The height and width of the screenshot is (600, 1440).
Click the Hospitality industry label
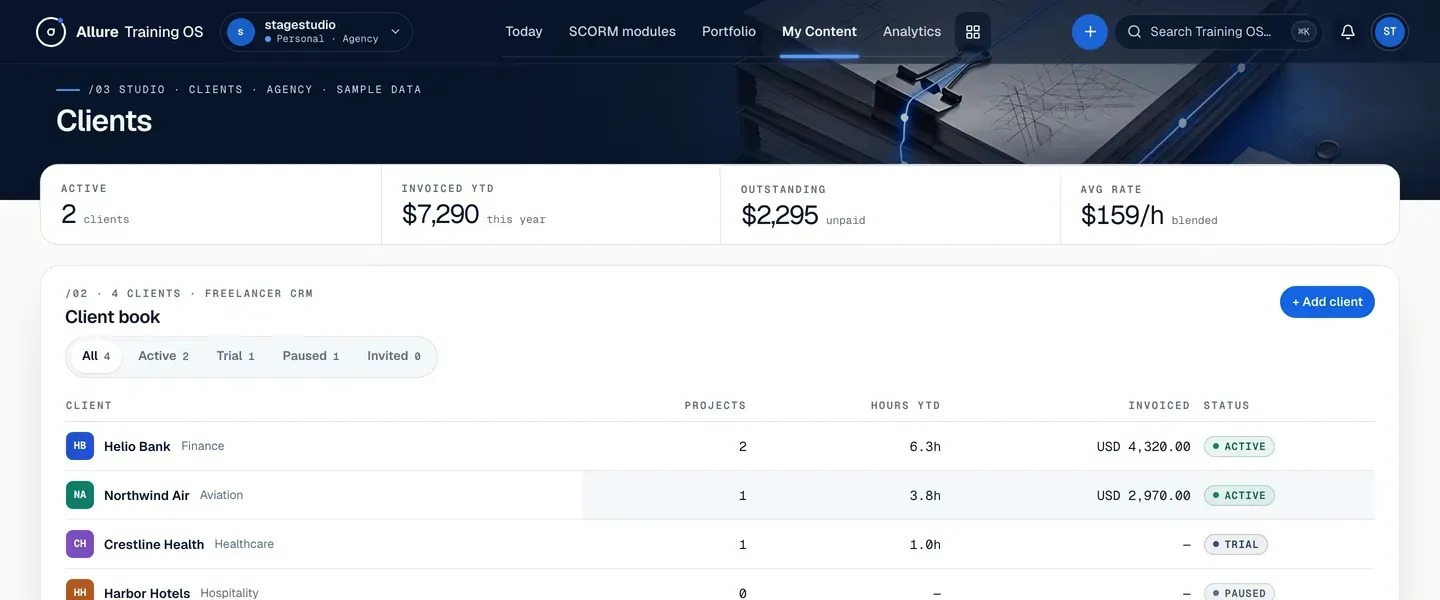tap(230, 593)
